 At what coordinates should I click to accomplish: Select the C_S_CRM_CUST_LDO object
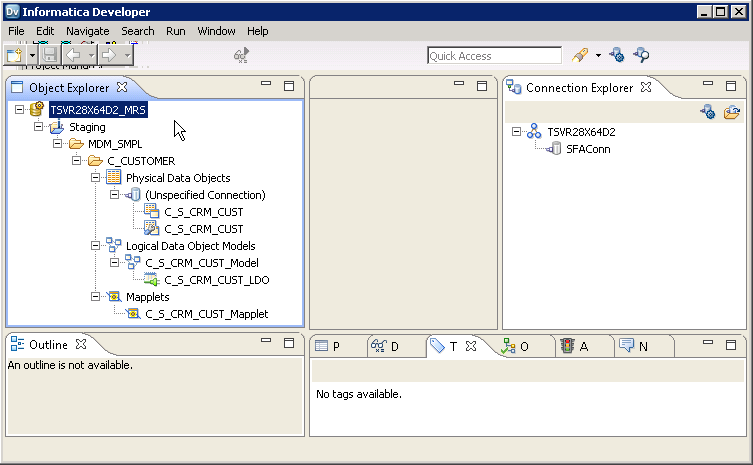(217, 280)
